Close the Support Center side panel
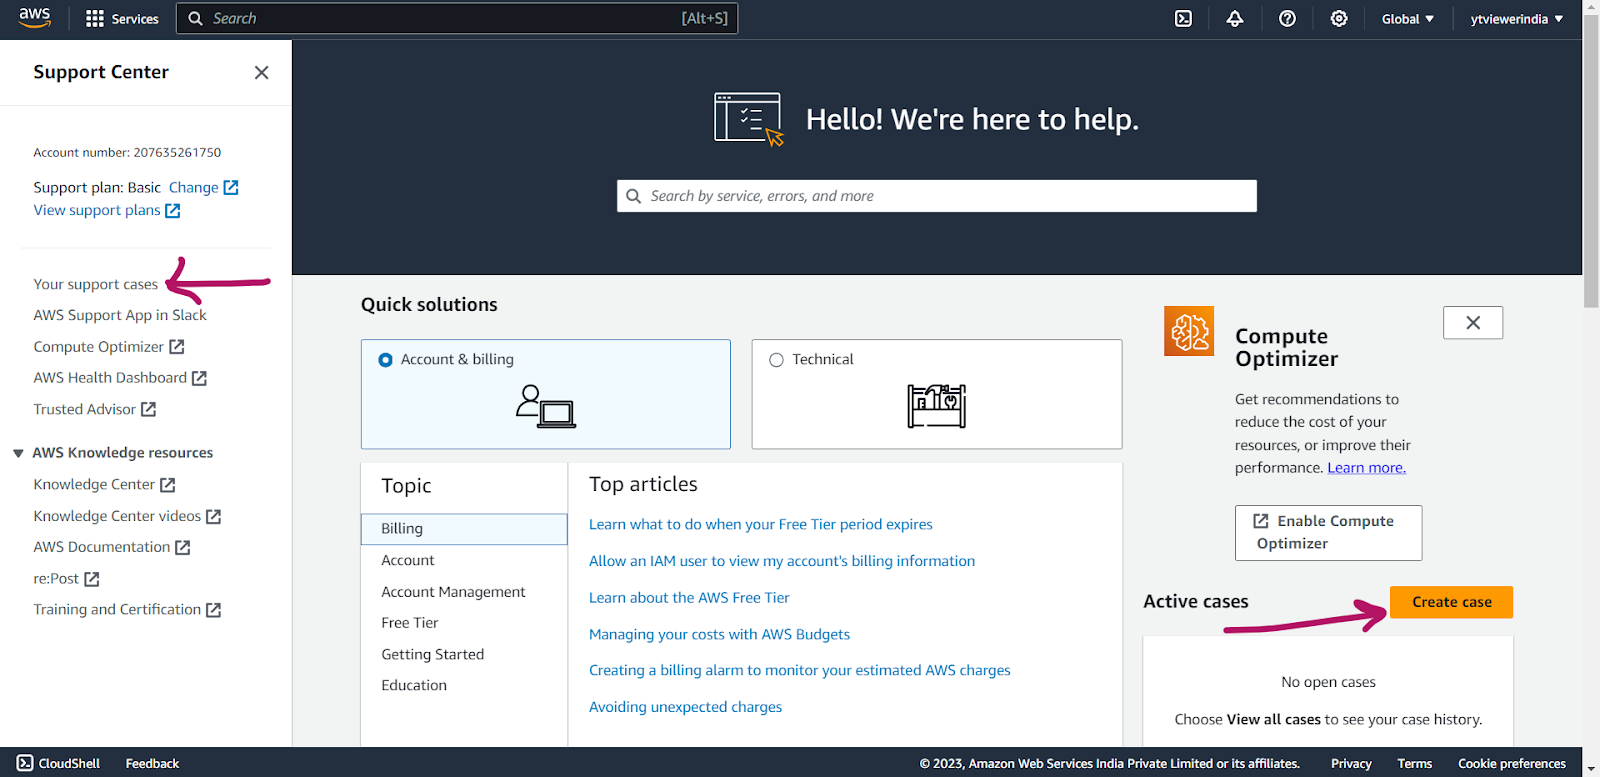Image resolution: width=1600 pixels, height=777 pixels. (262, 72)
